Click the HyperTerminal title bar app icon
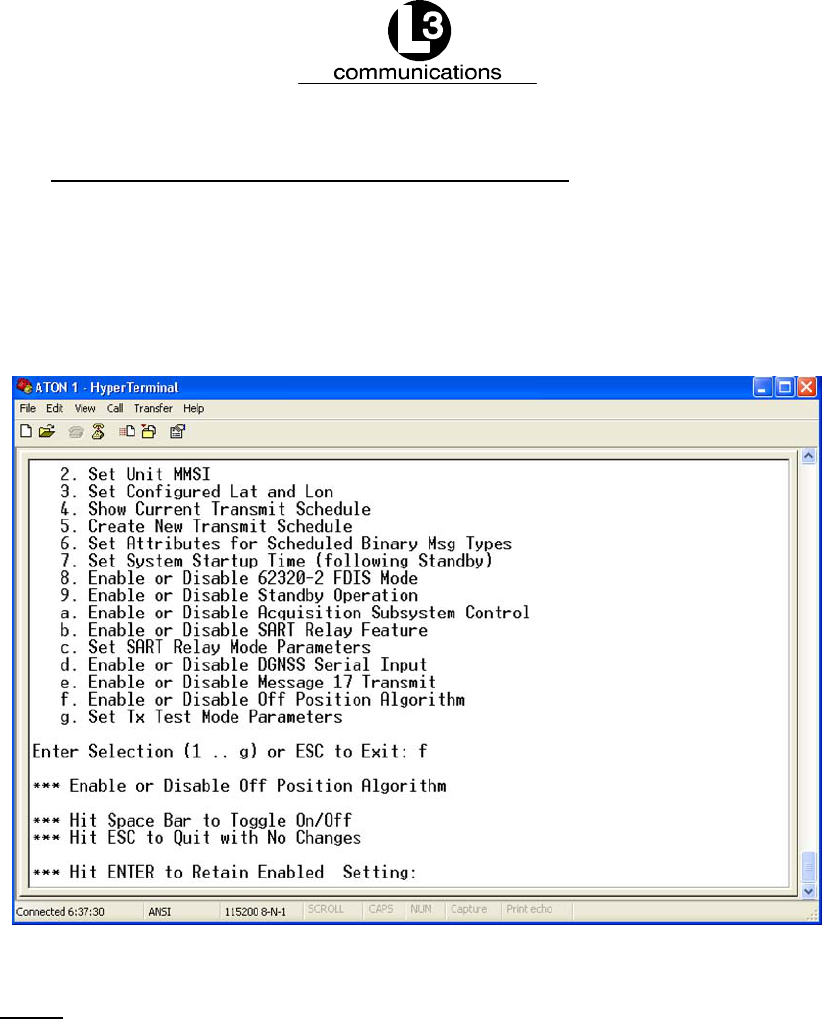Screen dimensions: 822x1019 coord(25,387)
